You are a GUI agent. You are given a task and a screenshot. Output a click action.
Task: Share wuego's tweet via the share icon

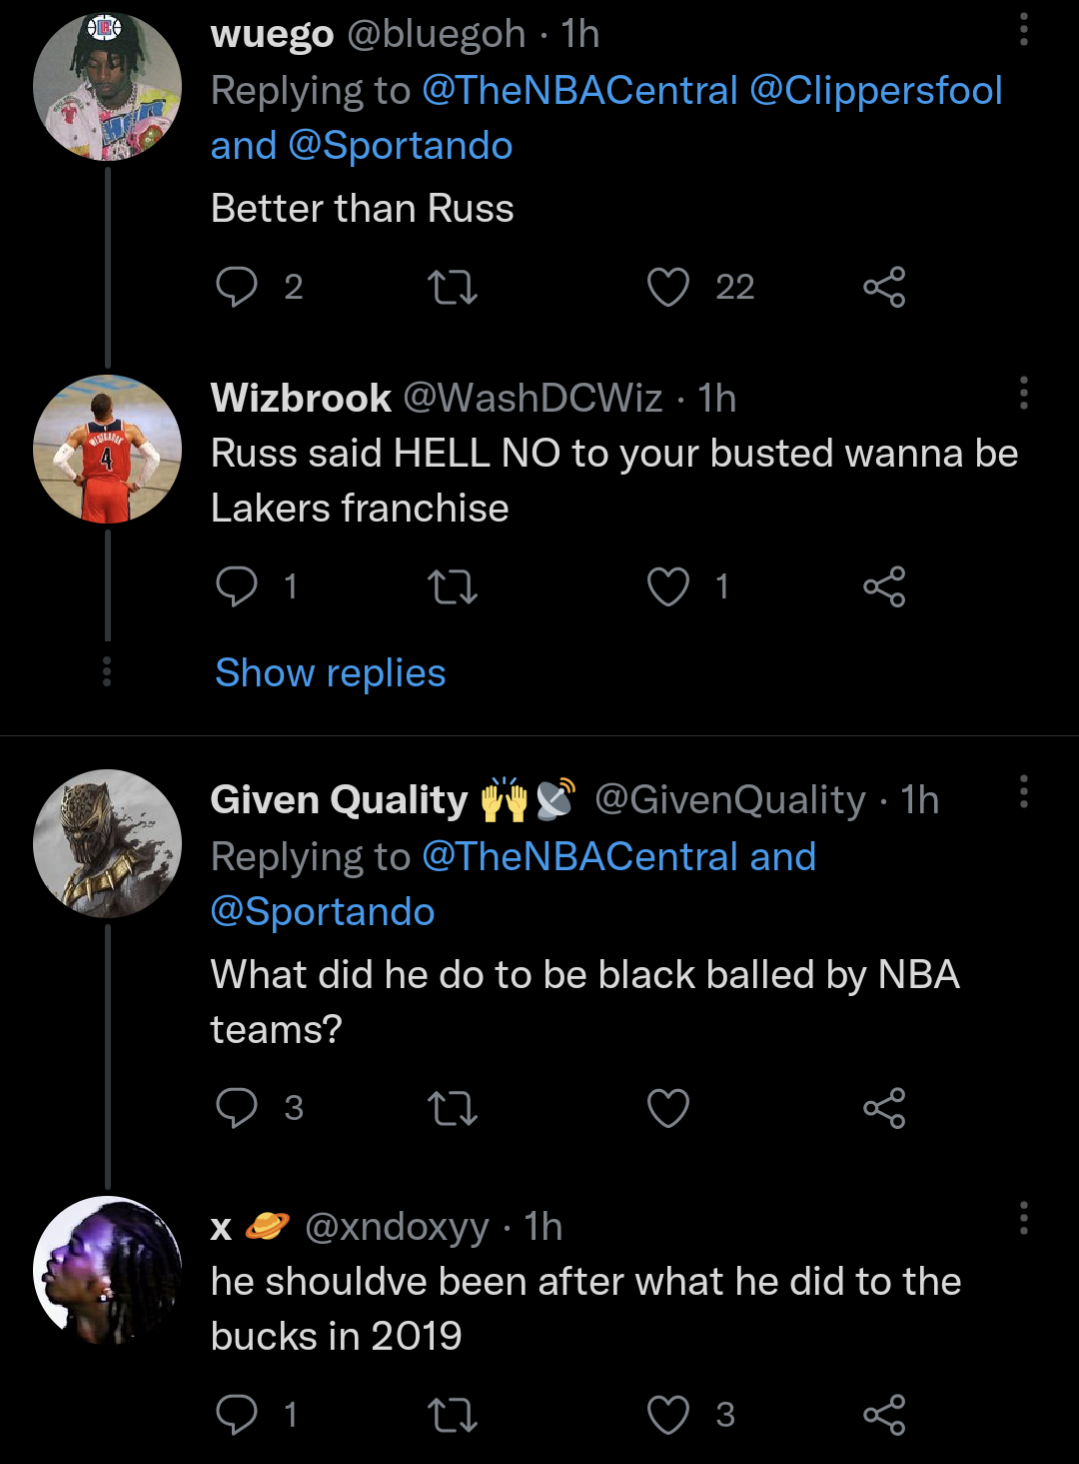coord(885,287)
